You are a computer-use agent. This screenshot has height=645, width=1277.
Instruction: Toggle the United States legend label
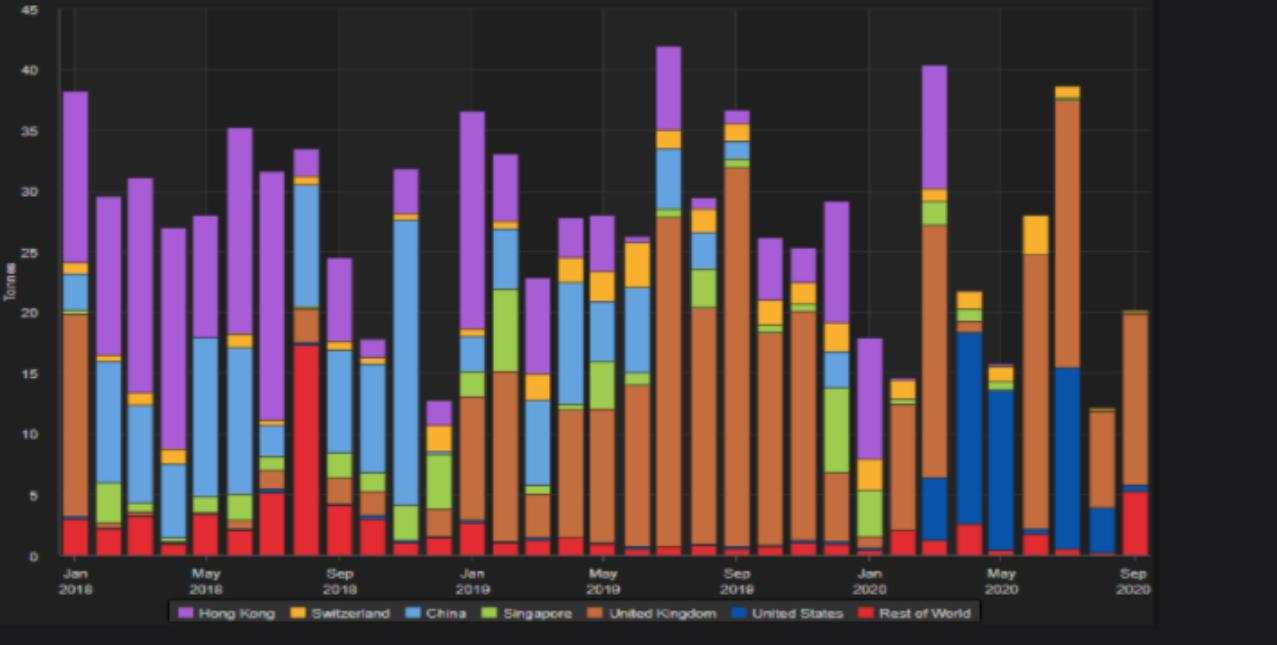click(797, 613)
